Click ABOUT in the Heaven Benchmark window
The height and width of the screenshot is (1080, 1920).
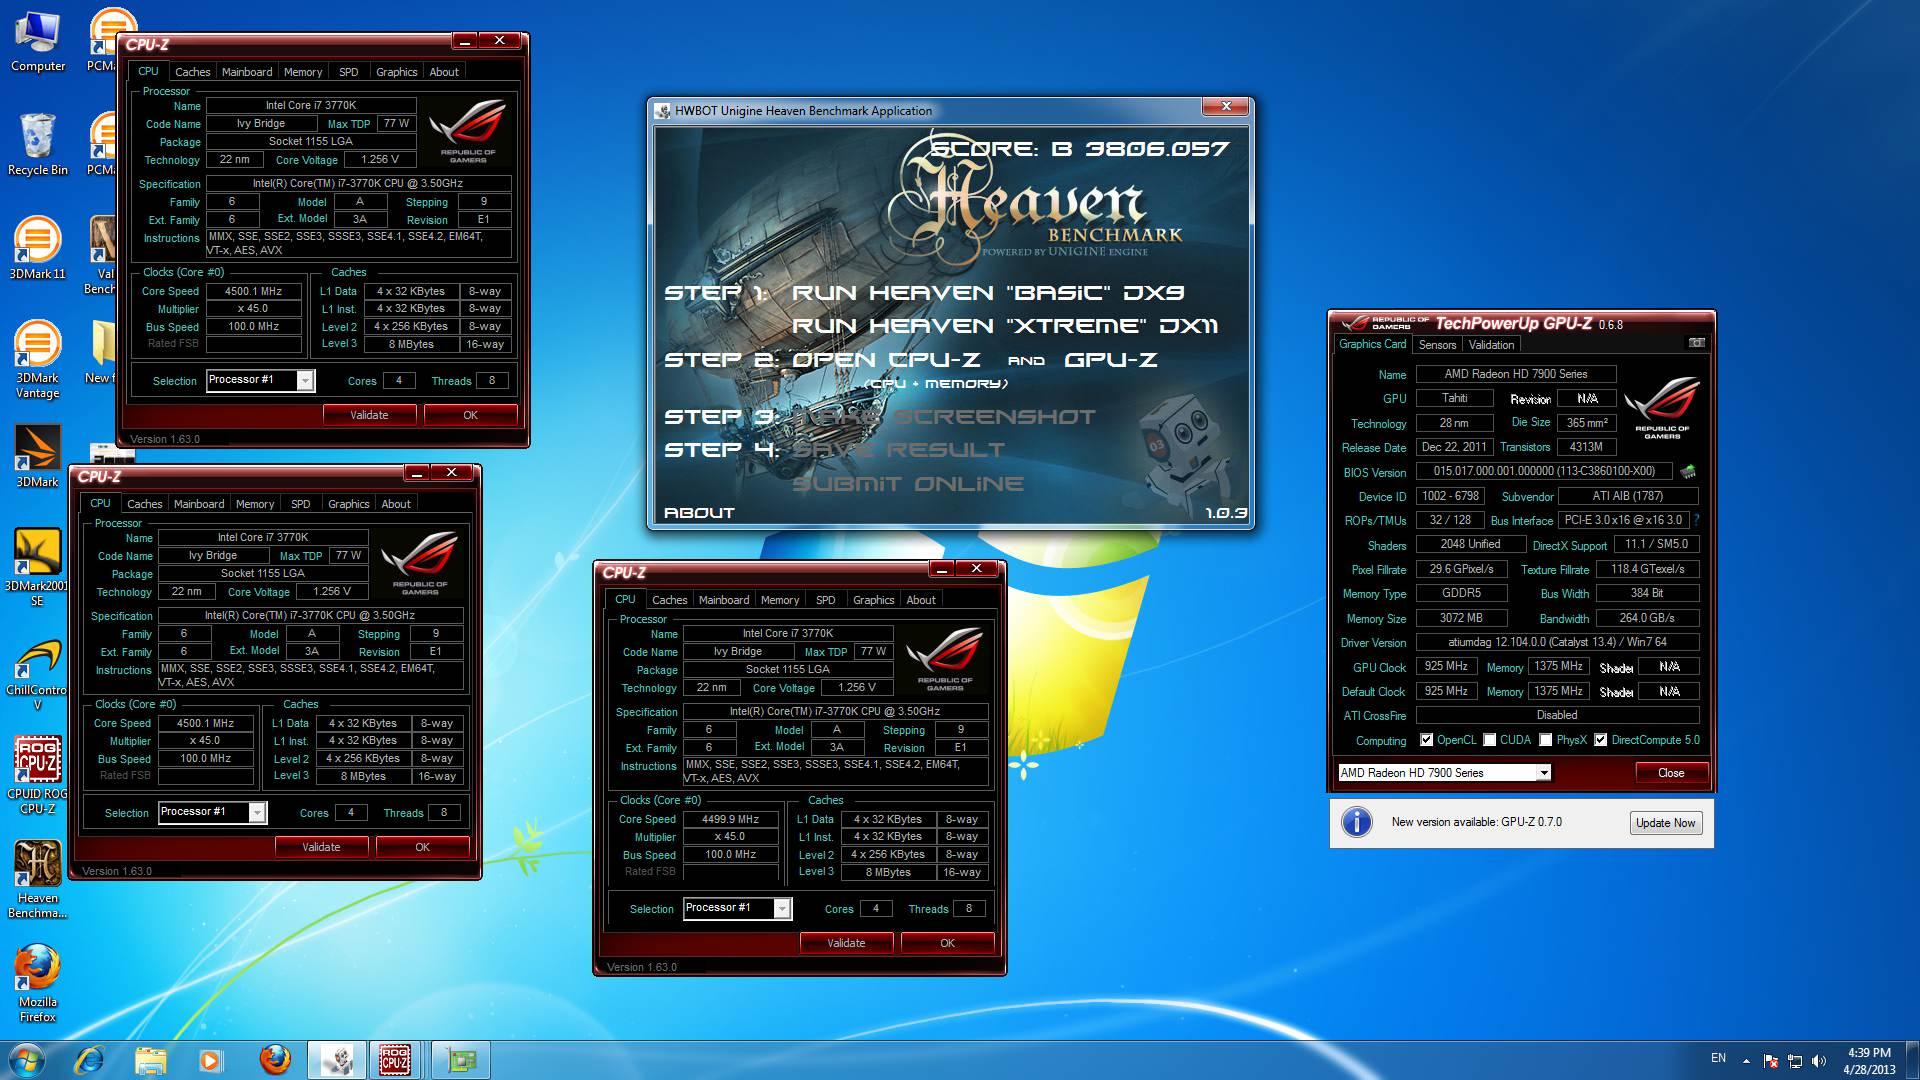click(x=699, y=513)
